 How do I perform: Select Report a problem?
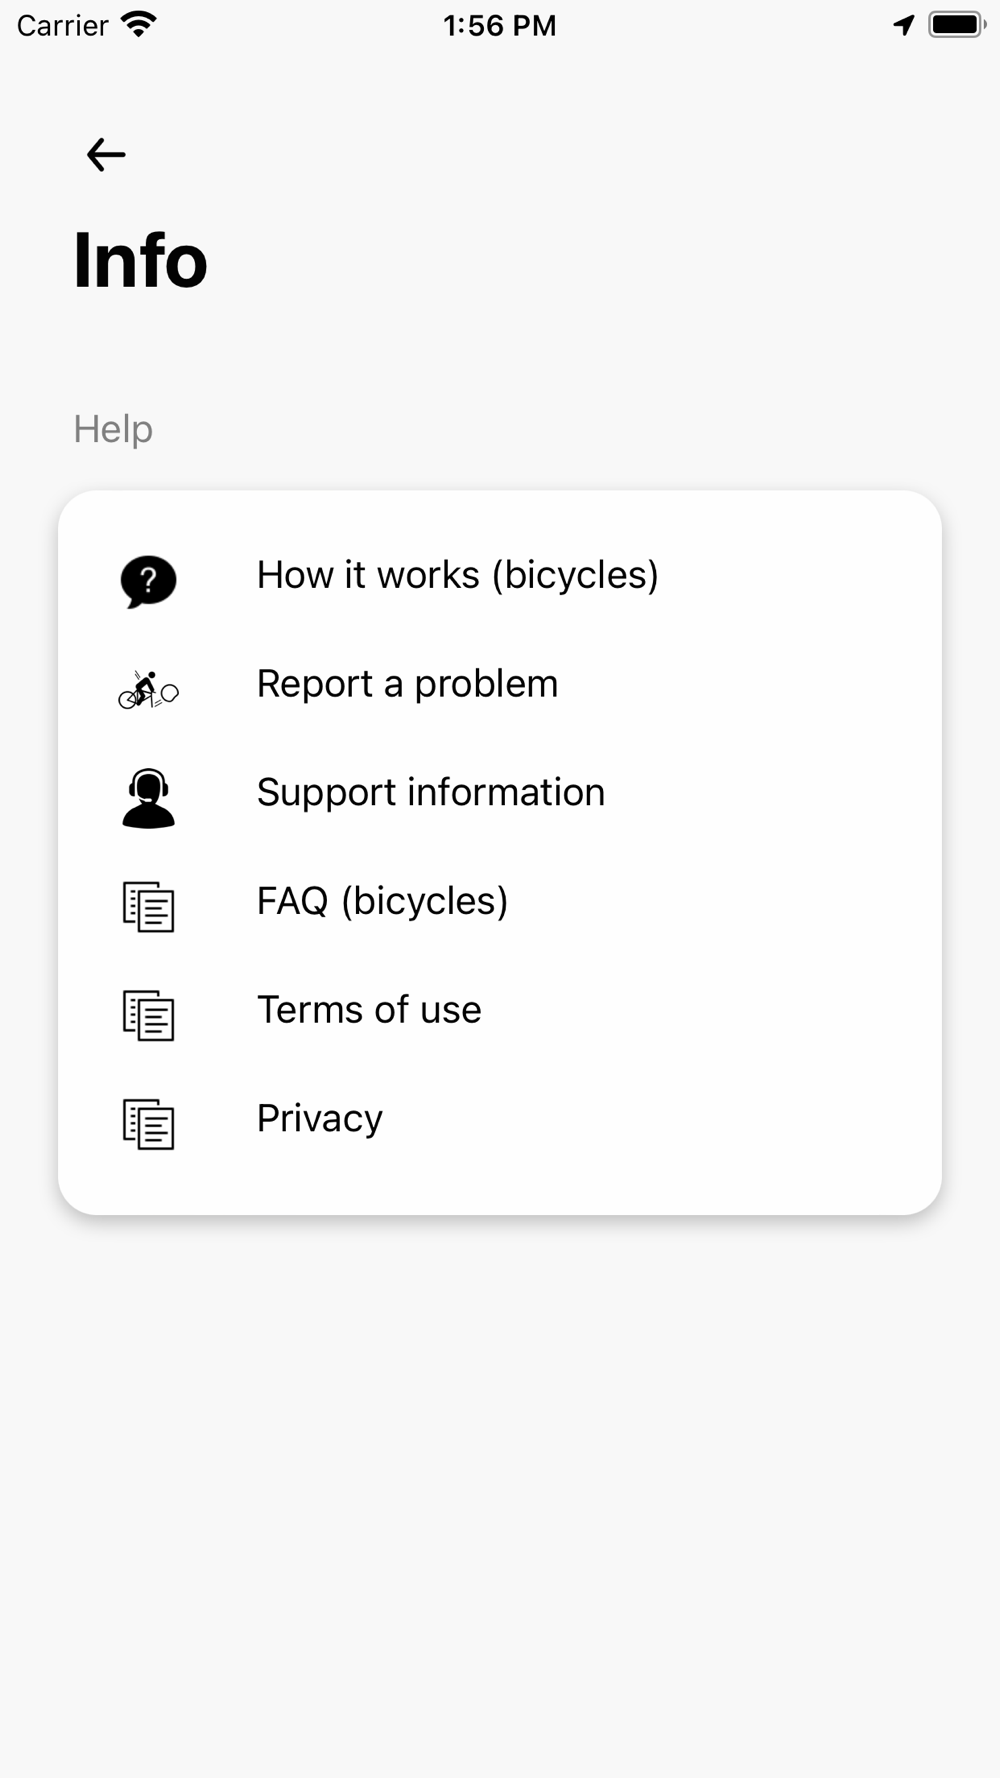click(x=407, y=684)
